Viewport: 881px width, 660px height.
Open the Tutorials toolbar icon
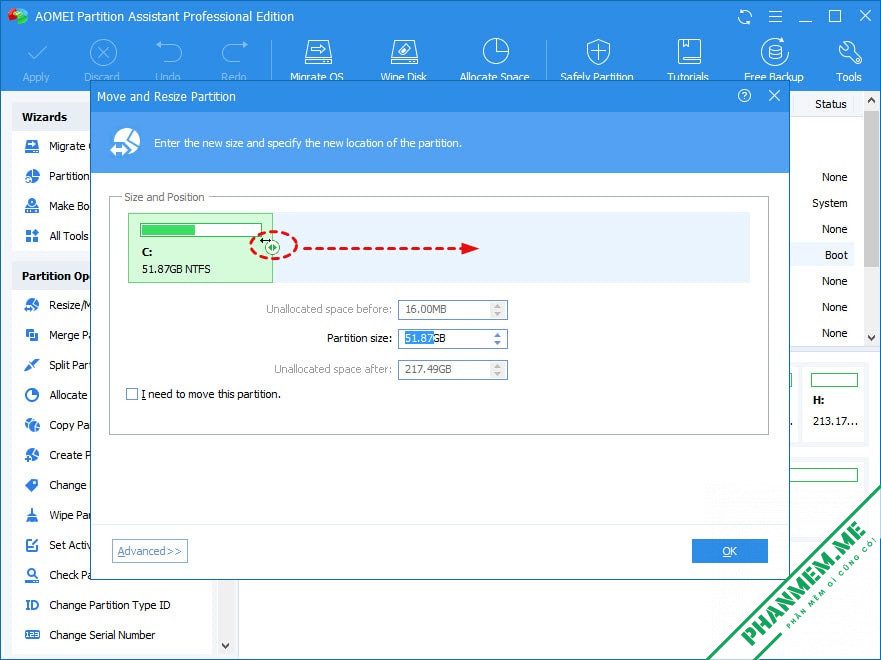click(x=689, y=52)
